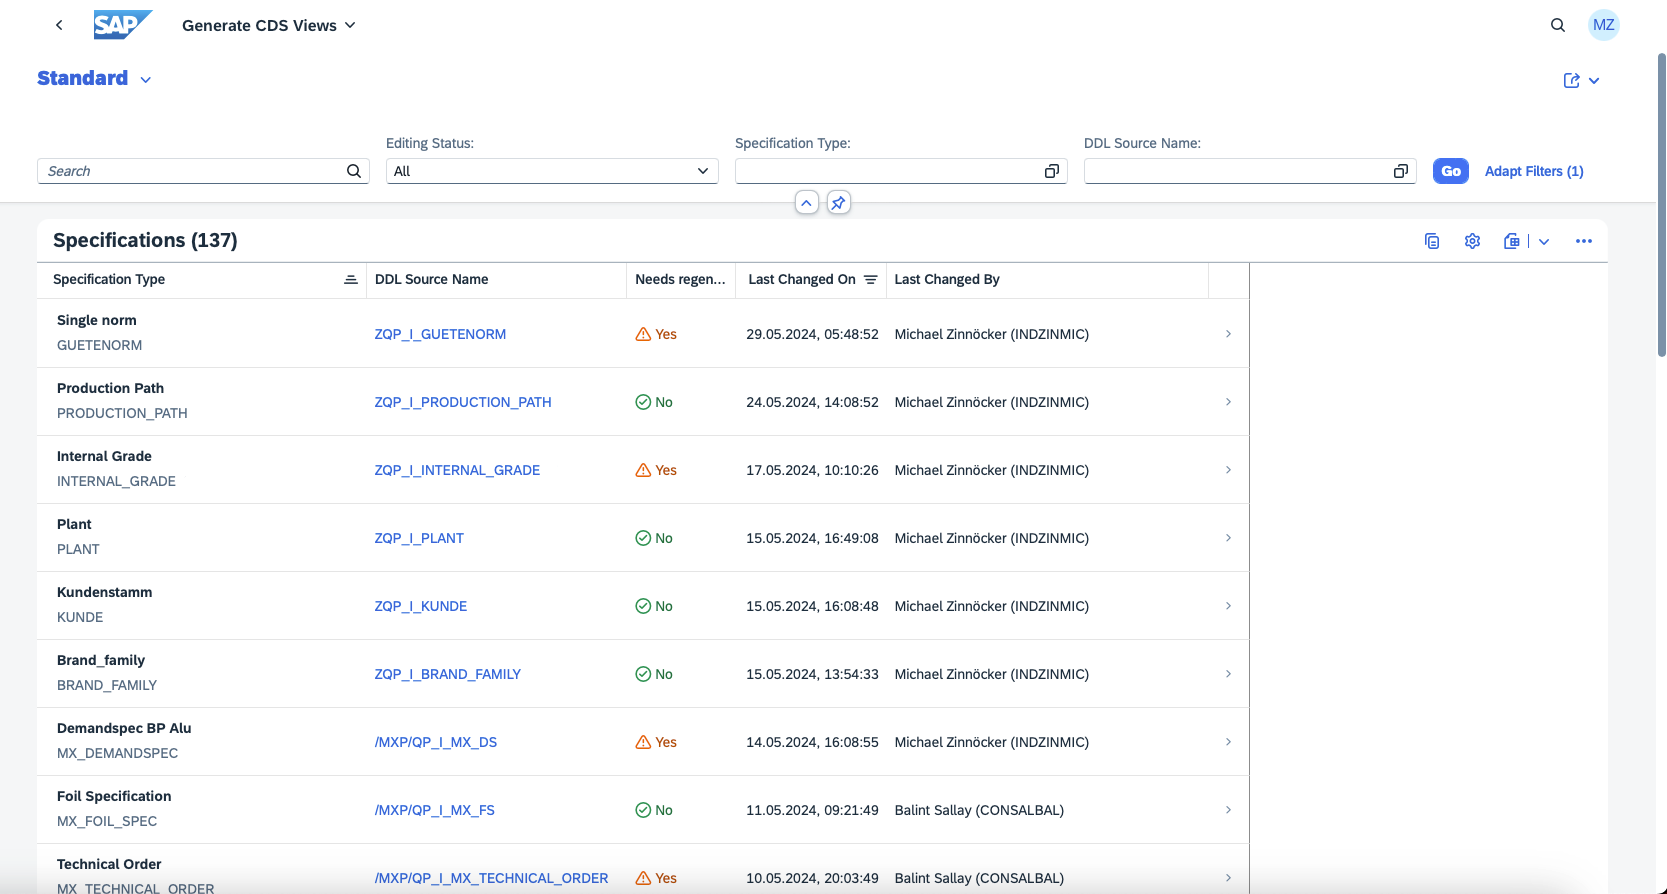The width and height of the screenshot is (1667, 894).
Task: Open the Generate CDS Views title menu
Action: [269, 25]
